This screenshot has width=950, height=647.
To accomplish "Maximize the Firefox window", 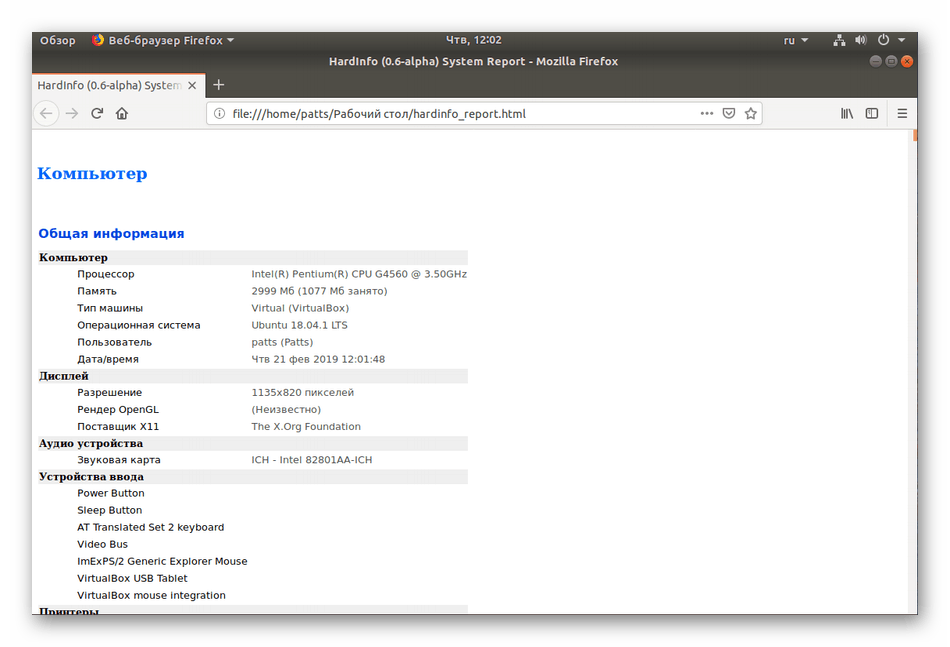I will (x=891, y=61).
